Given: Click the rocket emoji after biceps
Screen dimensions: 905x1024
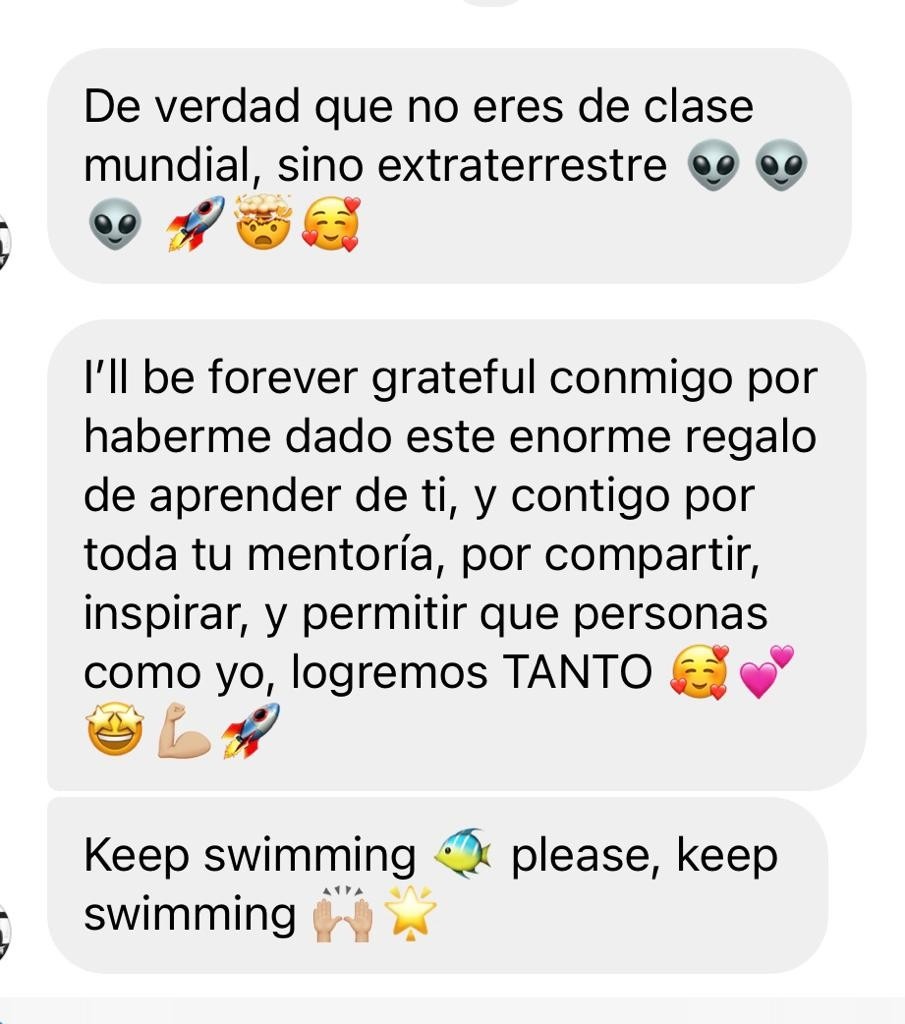Looking at the screenshot, I should click(251, 730).
